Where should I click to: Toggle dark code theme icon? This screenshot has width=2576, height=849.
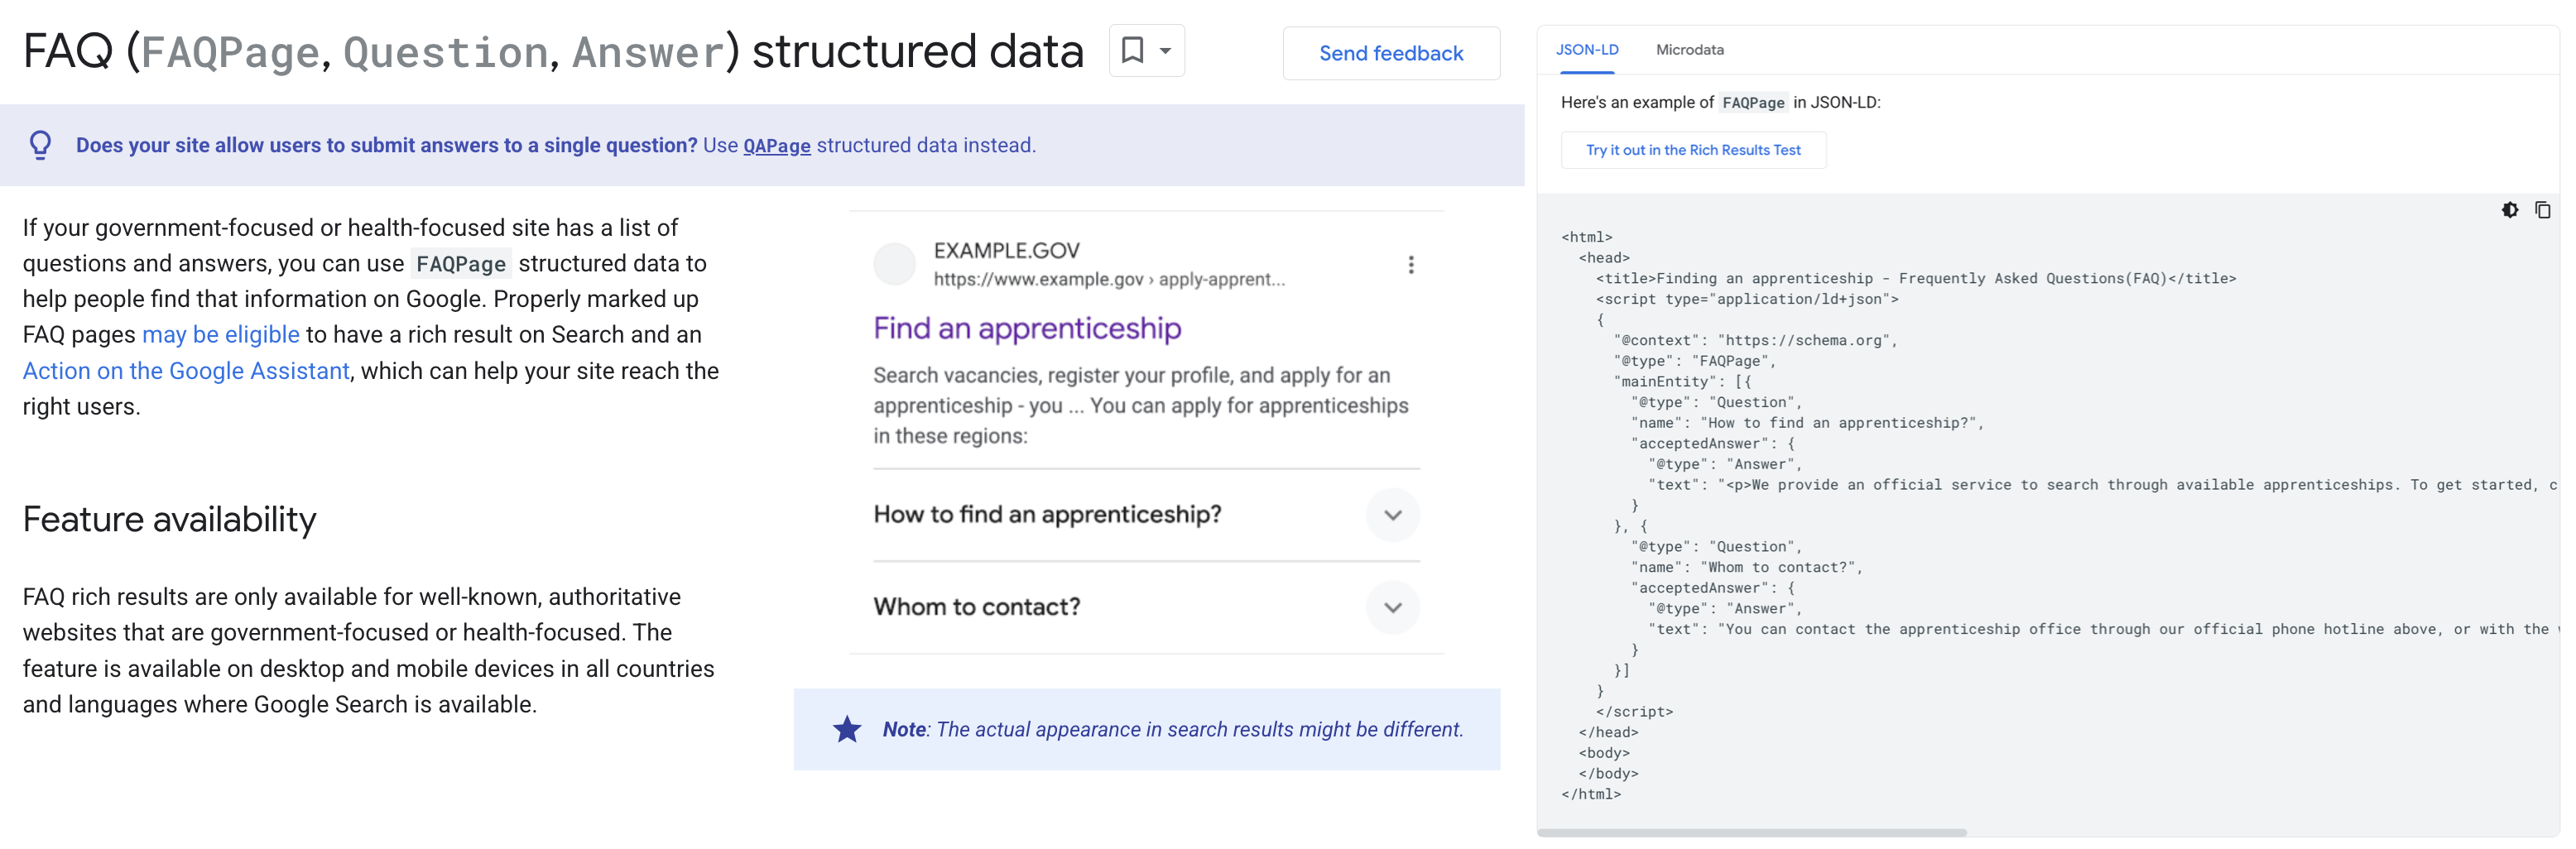click(x=2509, y=210)
